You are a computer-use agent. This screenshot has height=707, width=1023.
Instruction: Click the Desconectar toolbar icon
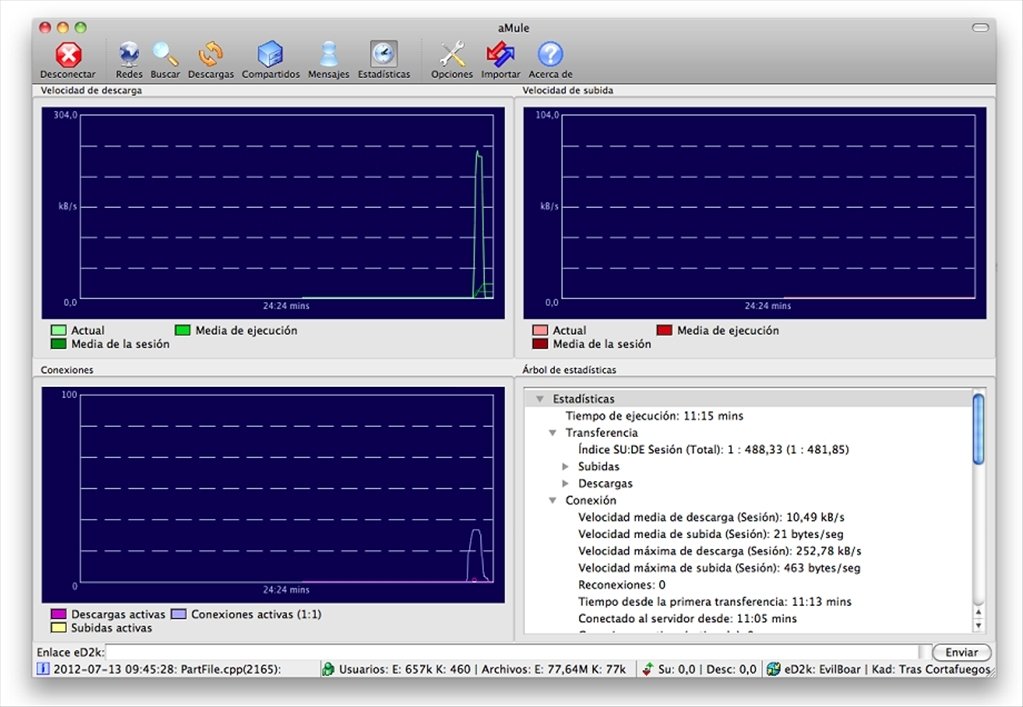tap(68, 55)
